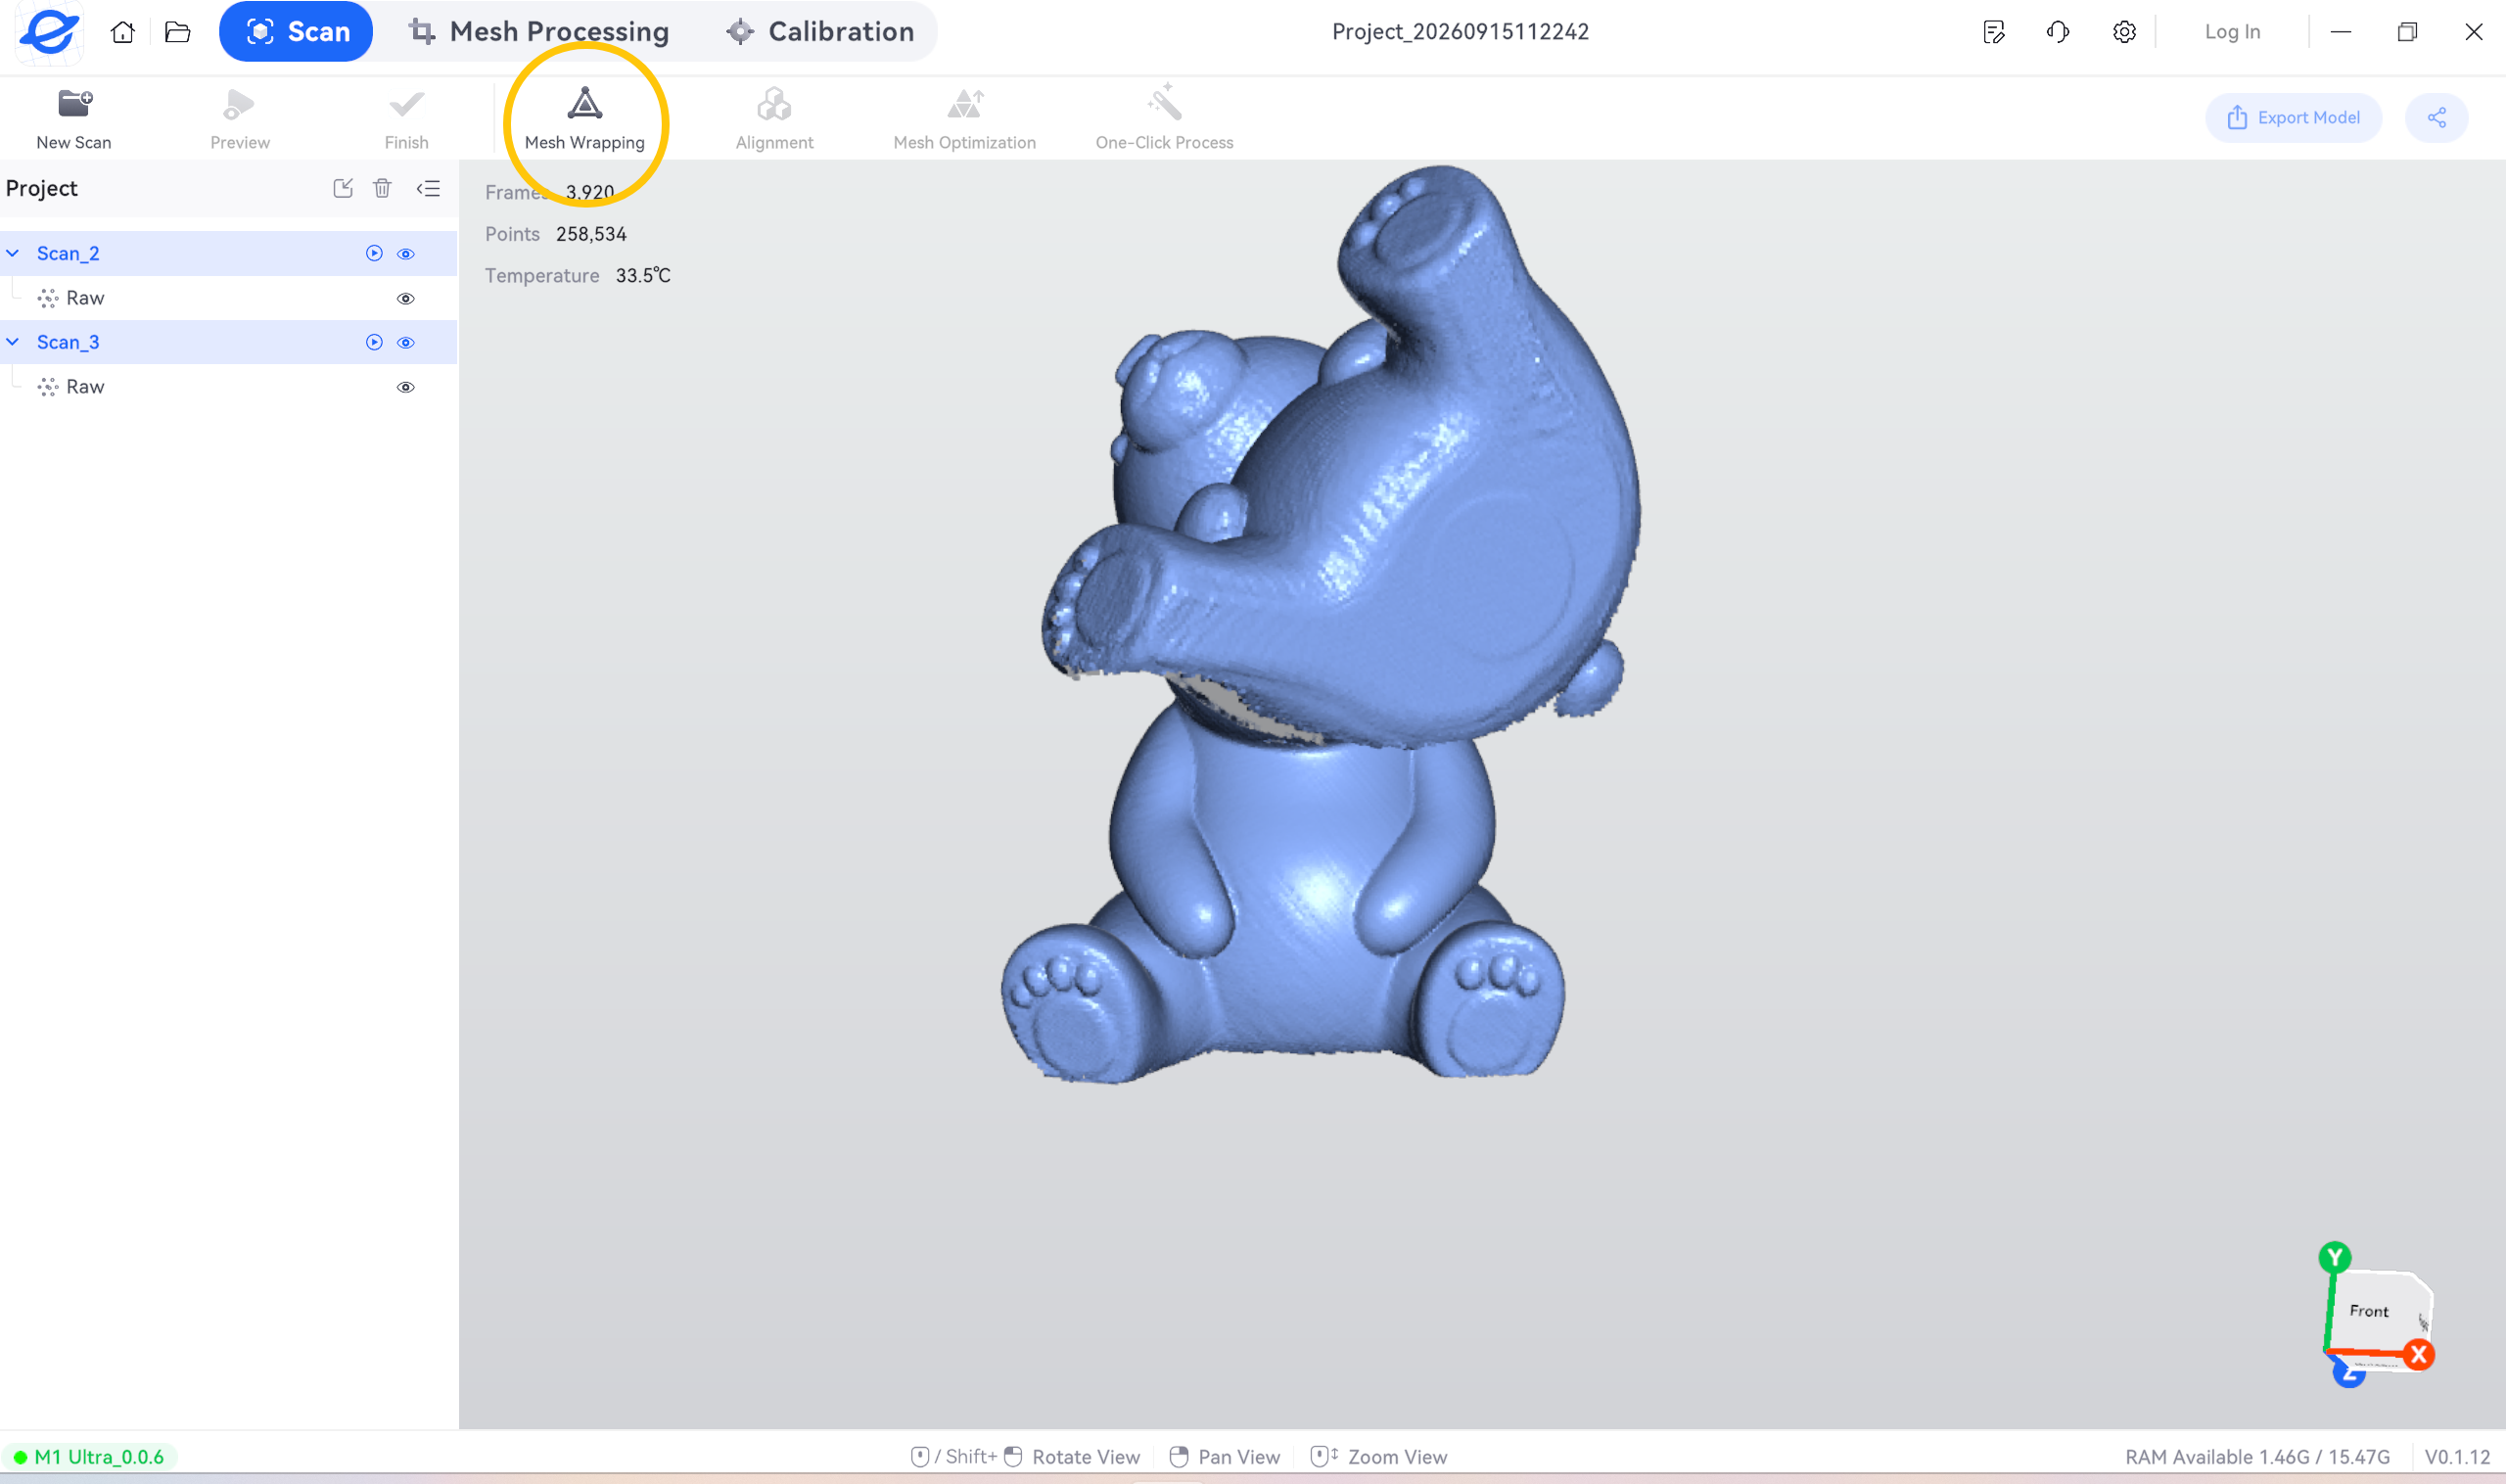Delete selected scan with trash icon
This screenshot has width=2506, height=1484.
click(382, 188)
